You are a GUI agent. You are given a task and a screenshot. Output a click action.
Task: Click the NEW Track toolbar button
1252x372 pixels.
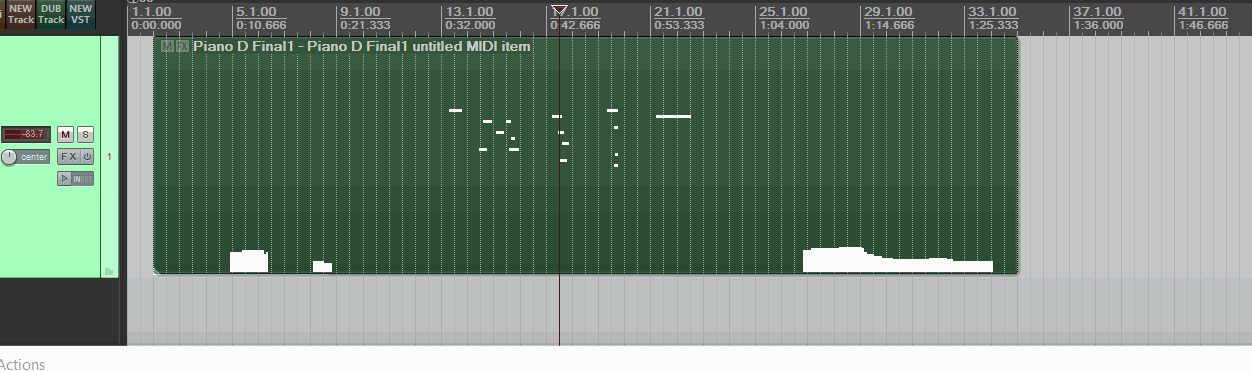(x=21, y=14)
